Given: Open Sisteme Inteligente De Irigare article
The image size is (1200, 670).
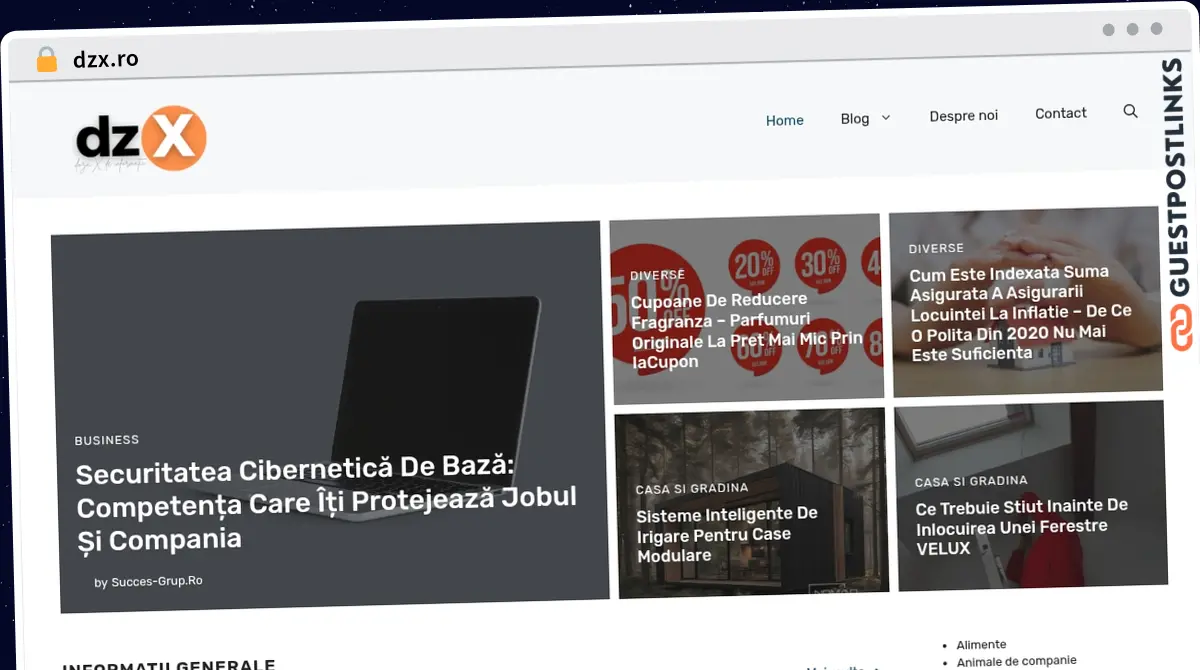Looking at the screenshot, I should pyautogui.click(x=728, y=534).
